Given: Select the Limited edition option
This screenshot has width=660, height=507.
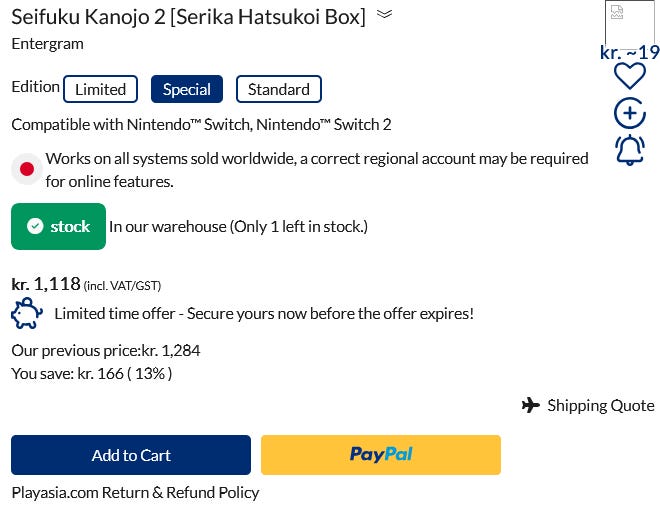Looking at the screenshot, I should [x=100, y=89].
